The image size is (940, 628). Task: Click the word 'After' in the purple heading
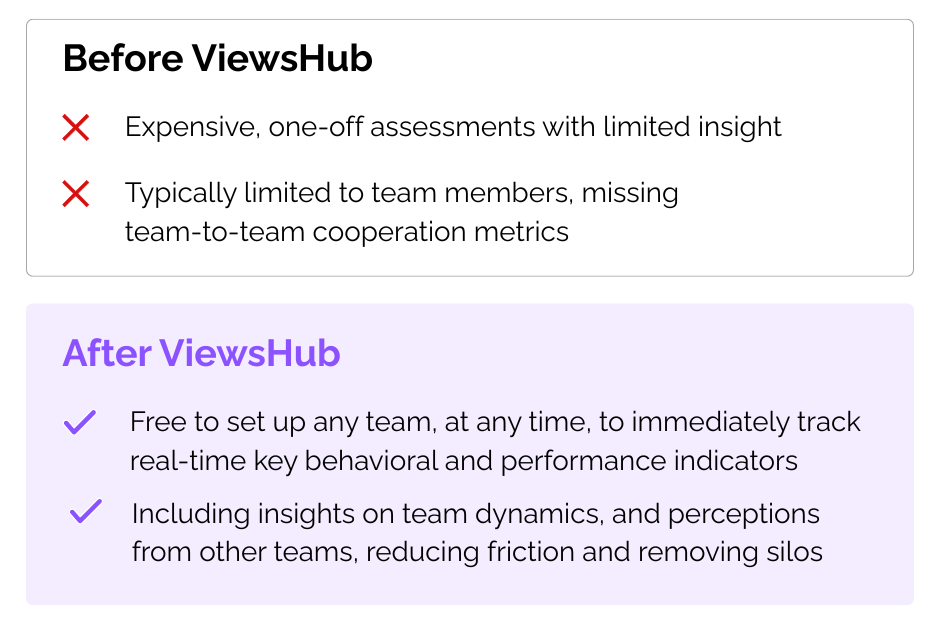107,353
